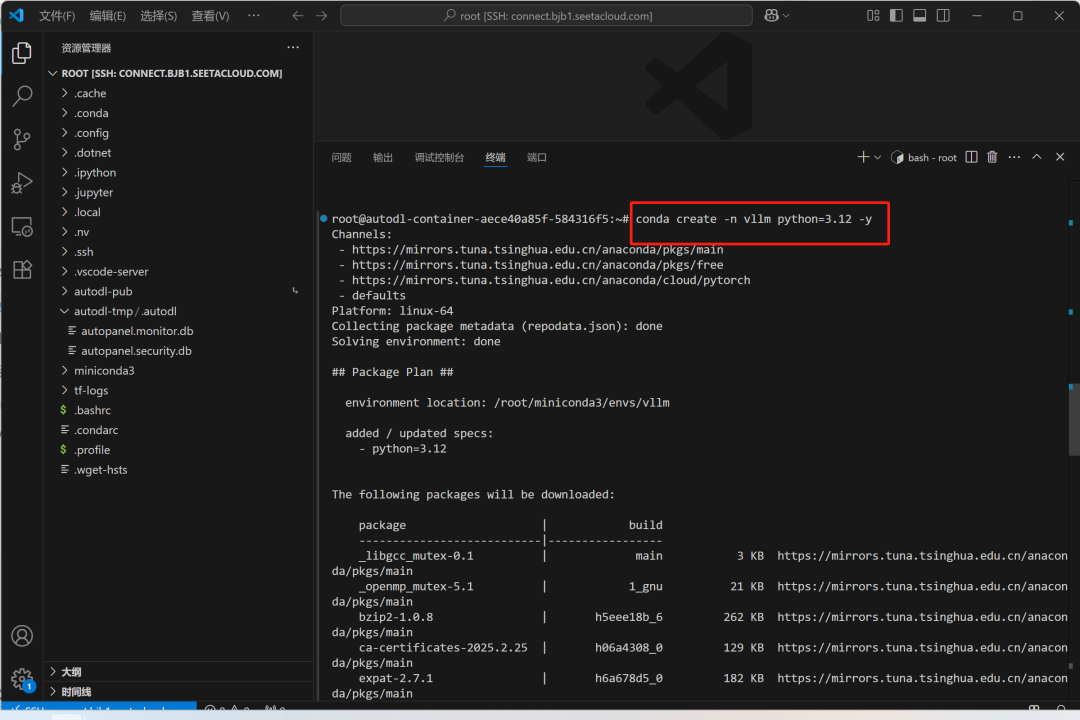The height and width of the screenshot is (720, 1080).
Task: Select the 终端 tab
Action: (x=495, y=158)
